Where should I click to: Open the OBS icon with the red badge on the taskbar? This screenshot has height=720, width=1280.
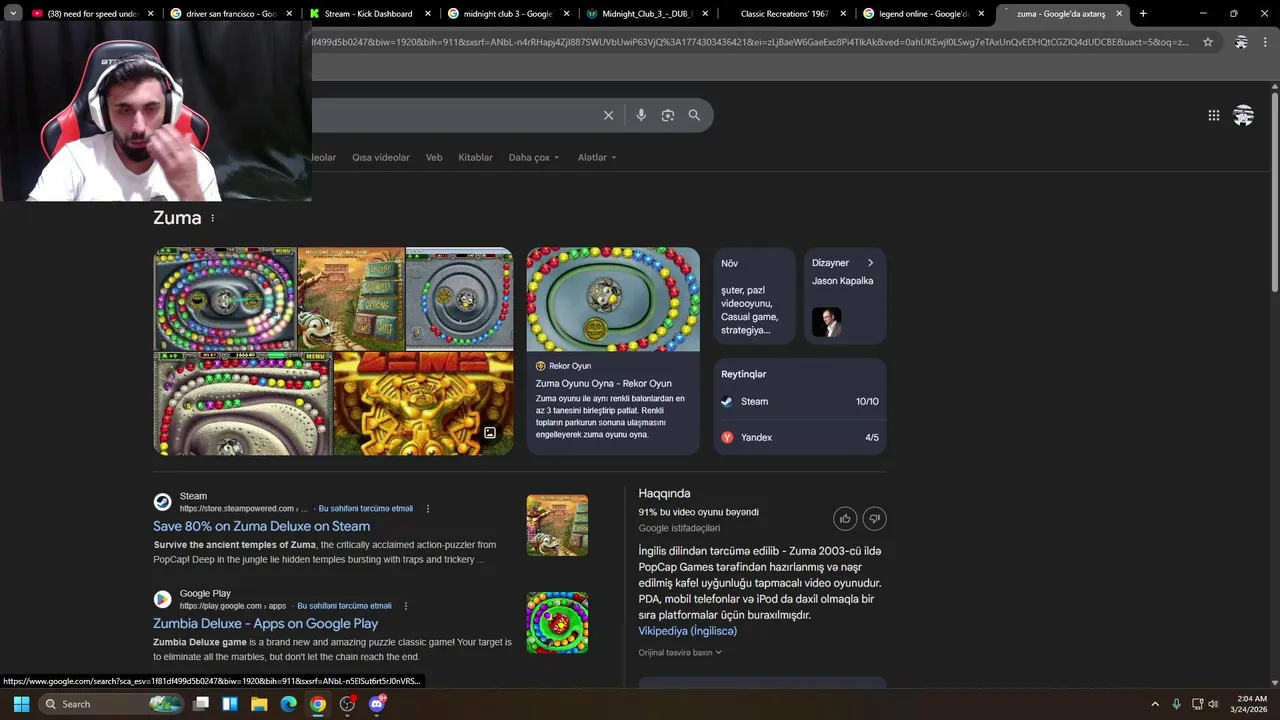pyautogui.click(x=347, y=704)
